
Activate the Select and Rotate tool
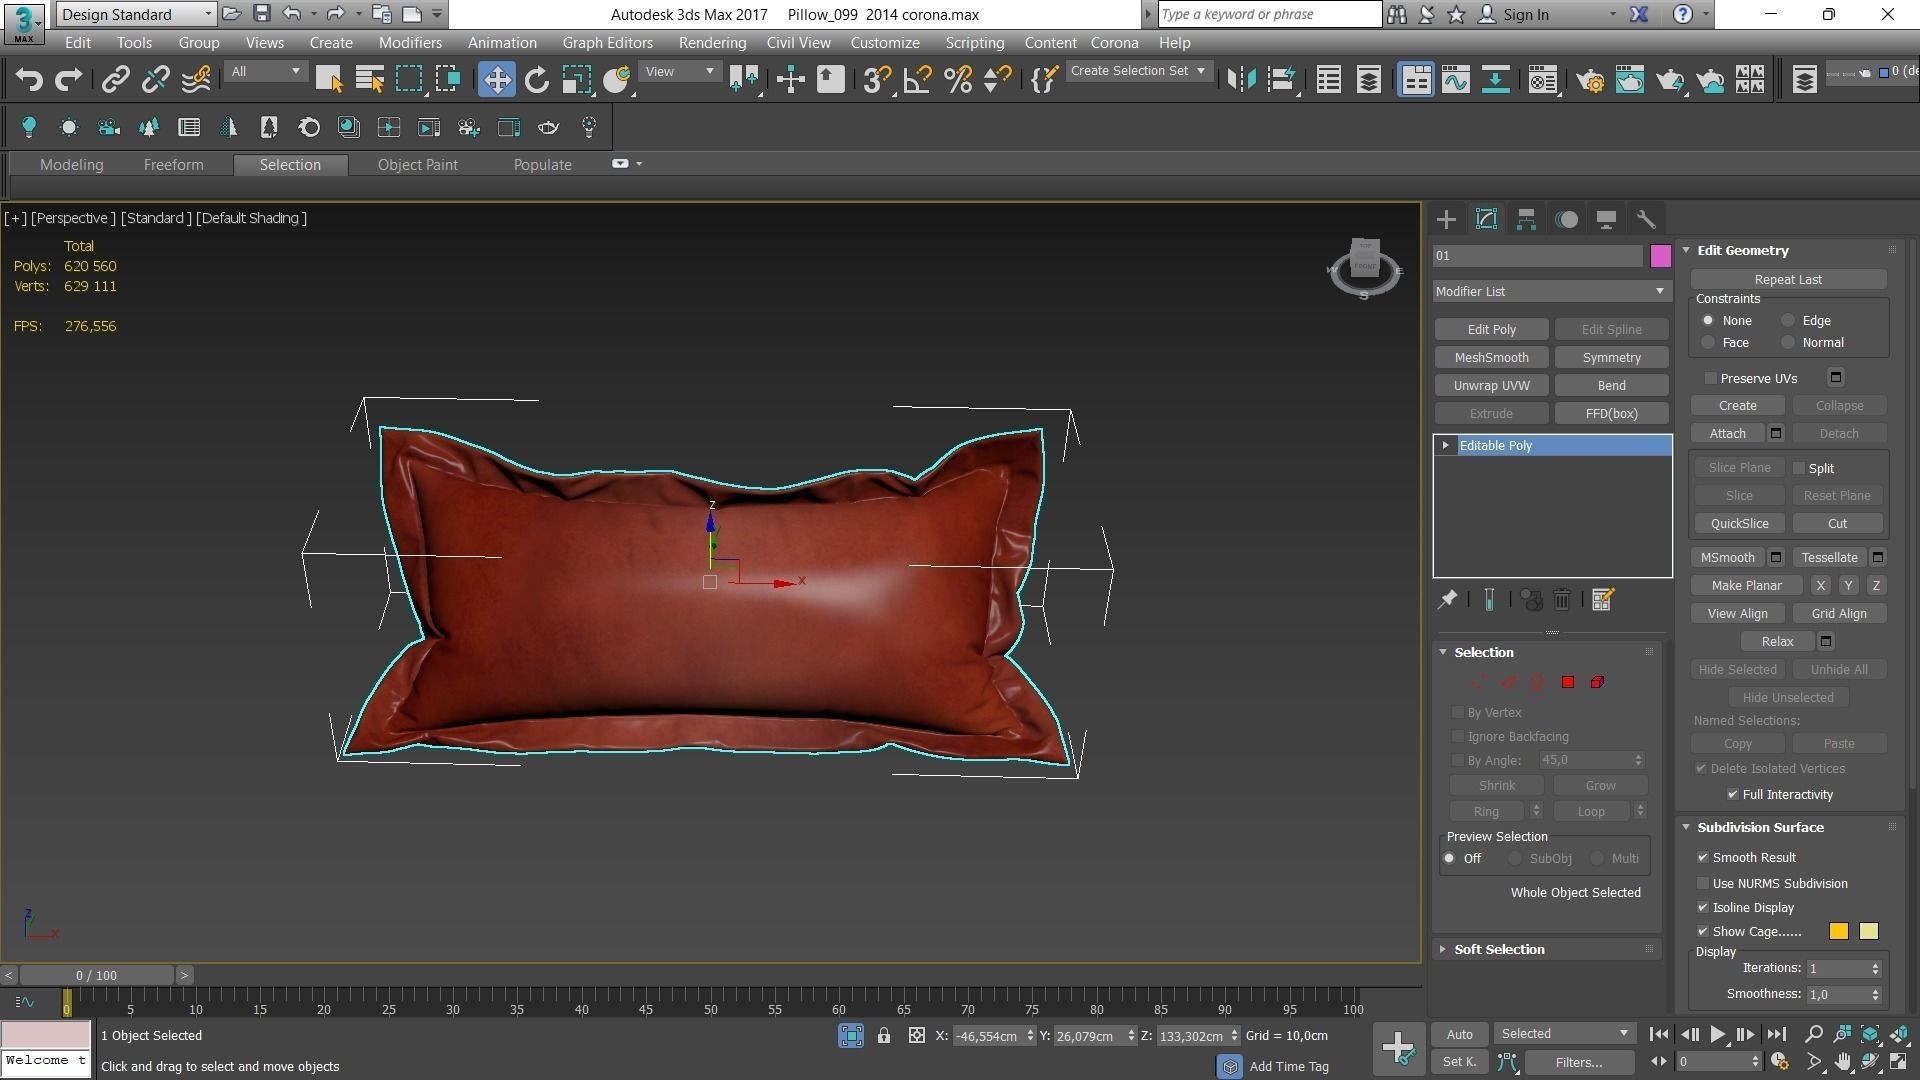click(537, 80)
